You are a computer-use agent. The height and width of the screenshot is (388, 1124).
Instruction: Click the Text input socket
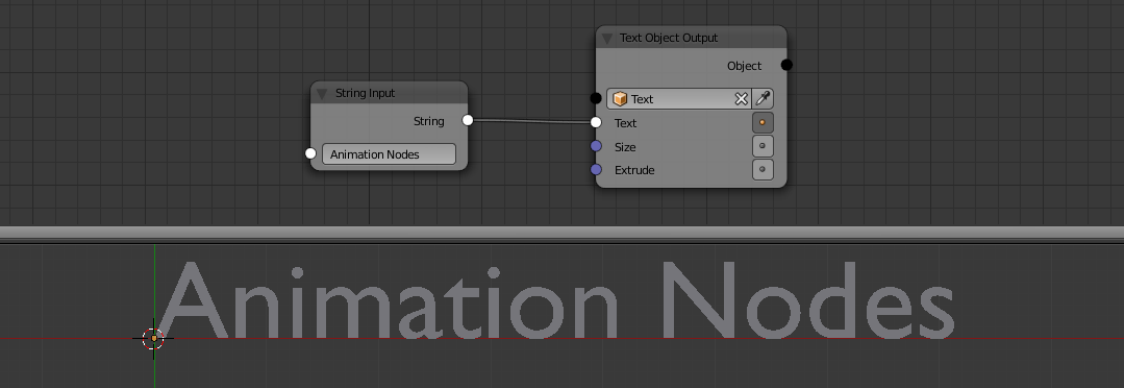596,122
